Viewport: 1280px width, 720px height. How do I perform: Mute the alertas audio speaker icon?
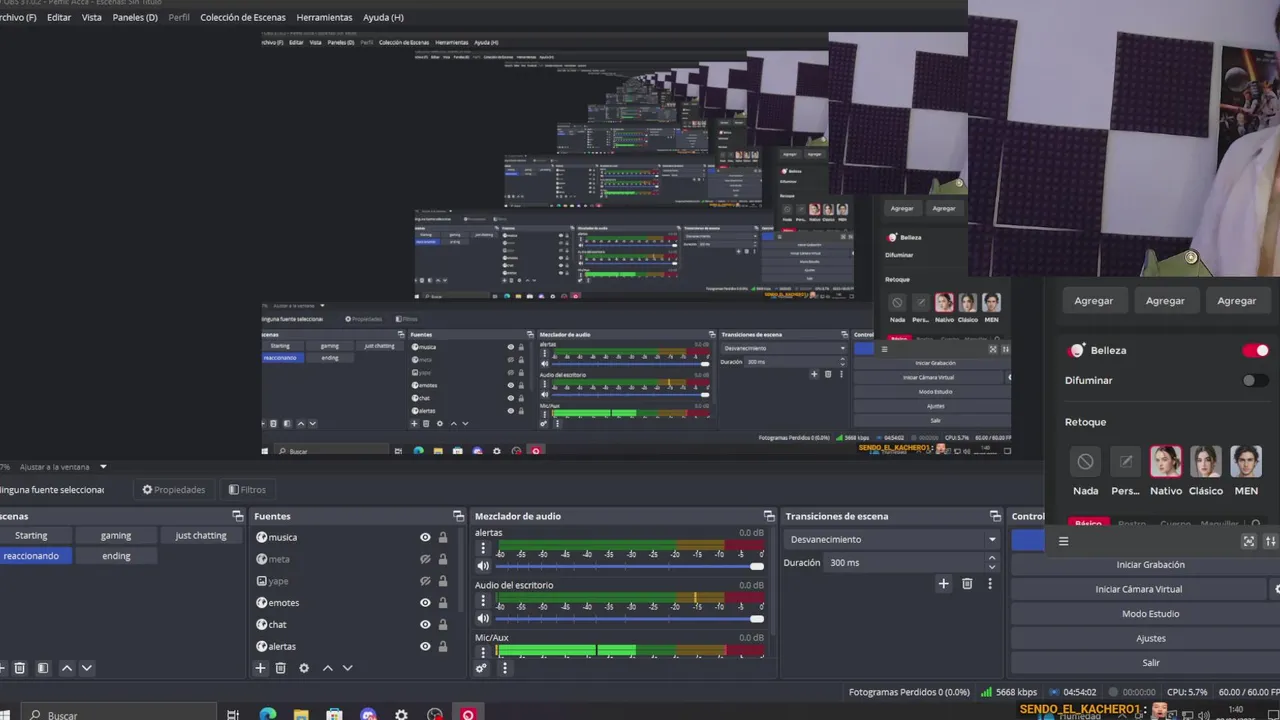(483, 566)
